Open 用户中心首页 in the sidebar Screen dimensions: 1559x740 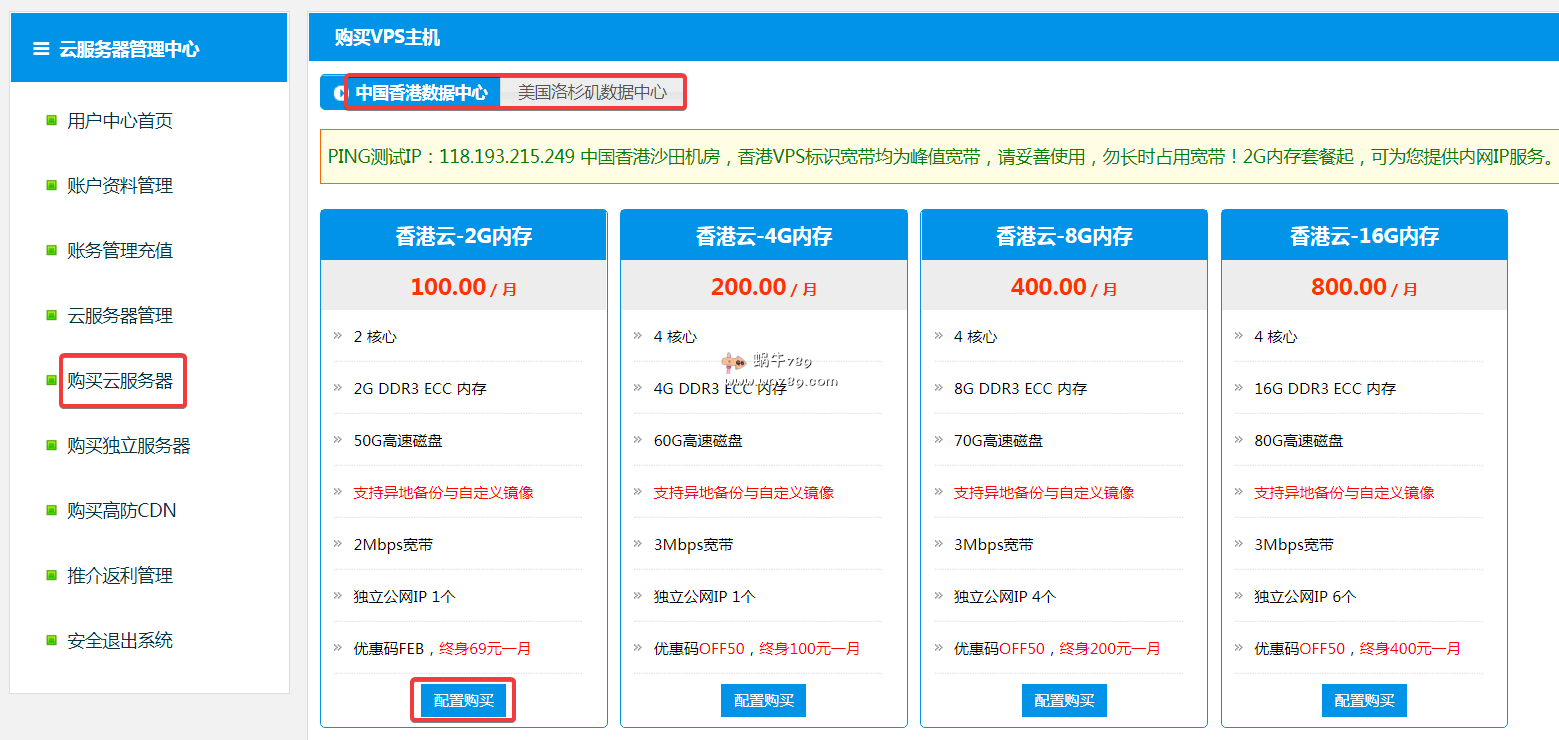click(x=120, y=121)
